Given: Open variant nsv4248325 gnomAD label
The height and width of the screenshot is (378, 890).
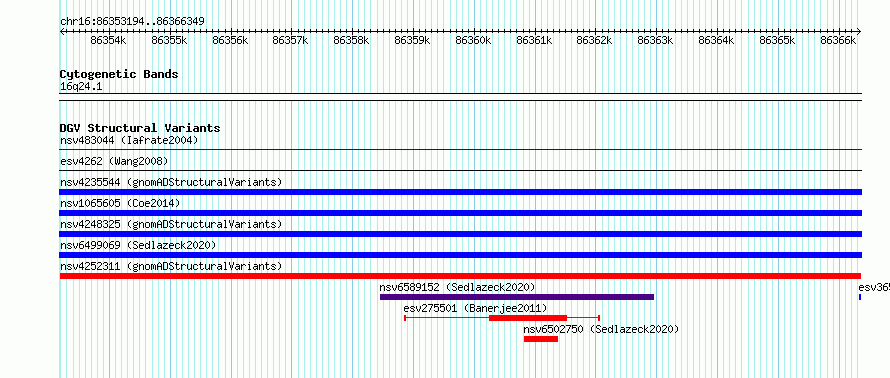Looking at the screenshot, I should coord(171,224).
